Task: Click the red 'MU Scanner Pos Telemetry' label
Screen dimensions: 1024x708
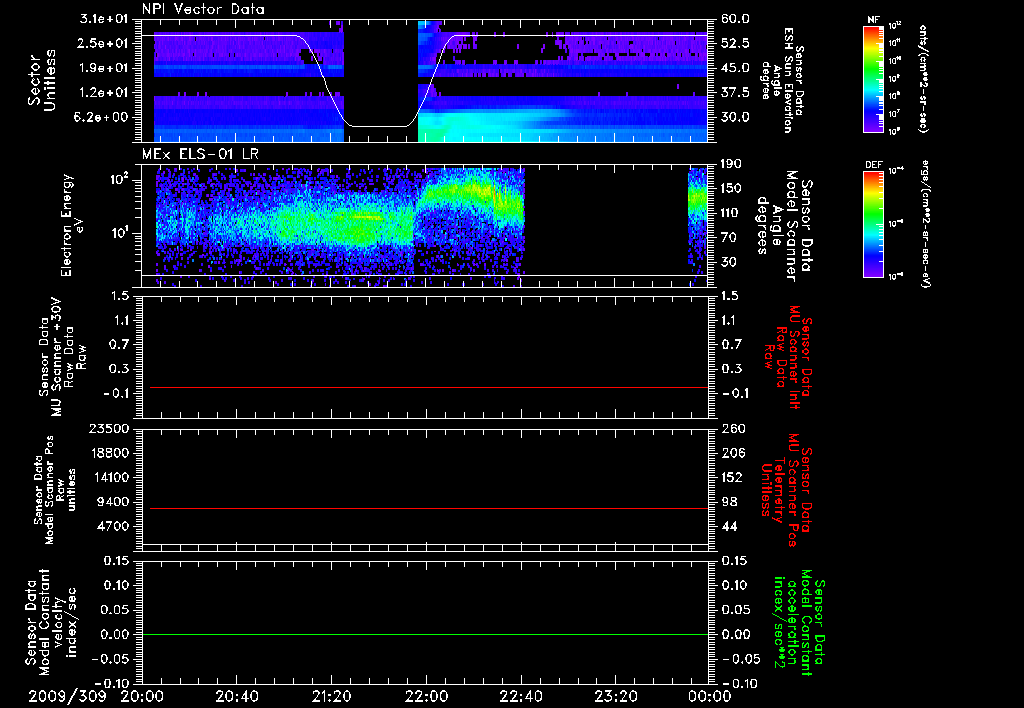Action: 784,490
